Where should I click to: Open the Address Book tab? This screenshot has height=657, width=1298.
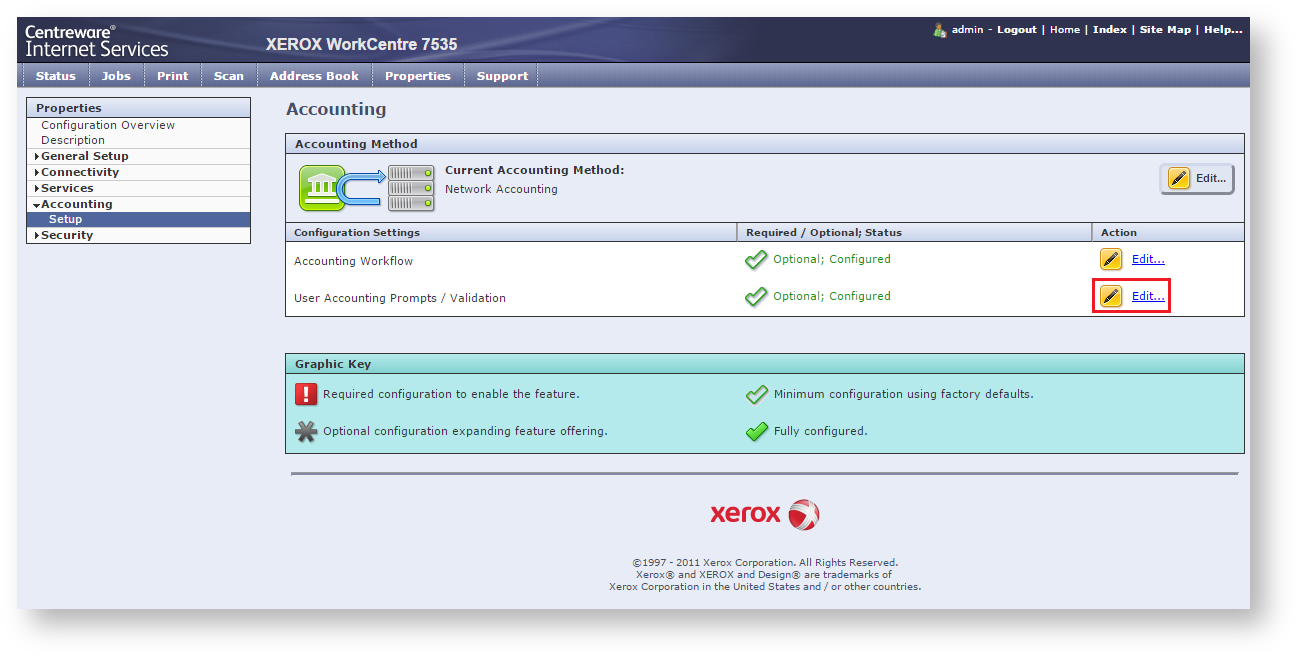(x=314, y=76)
